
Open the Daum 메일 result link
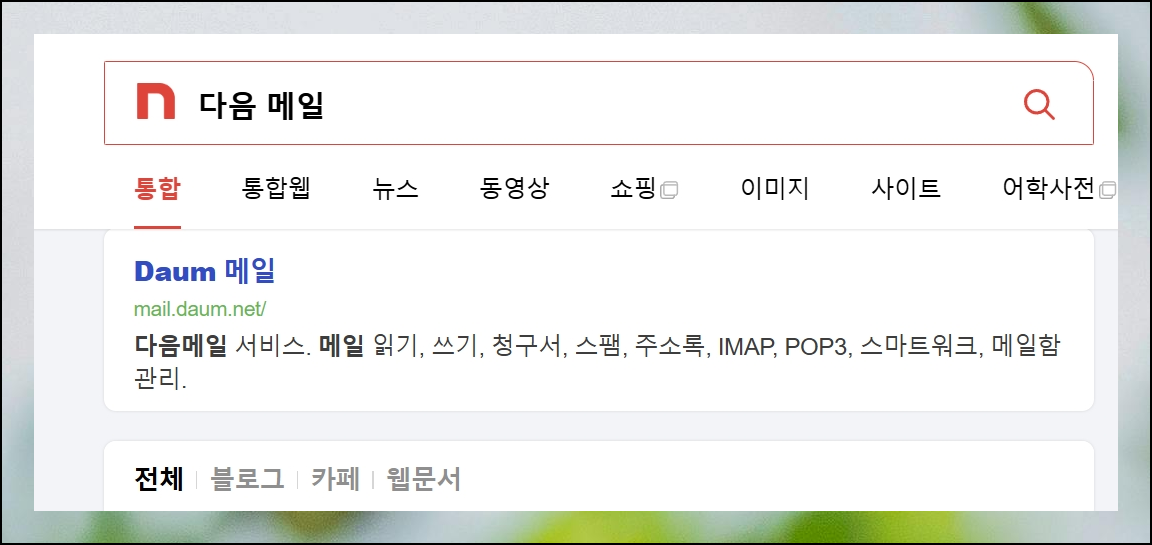tap(204, 272)
